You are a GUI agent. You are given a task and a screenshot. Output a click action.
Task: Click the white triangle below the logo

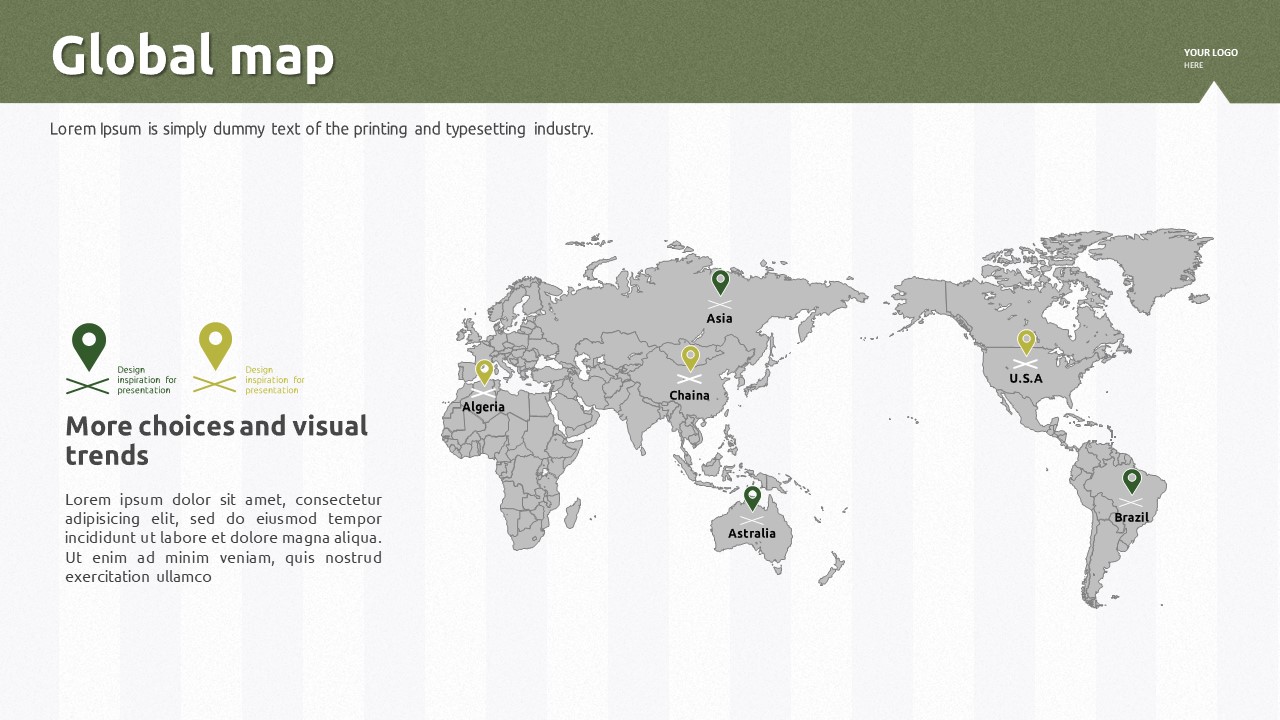1214,93
